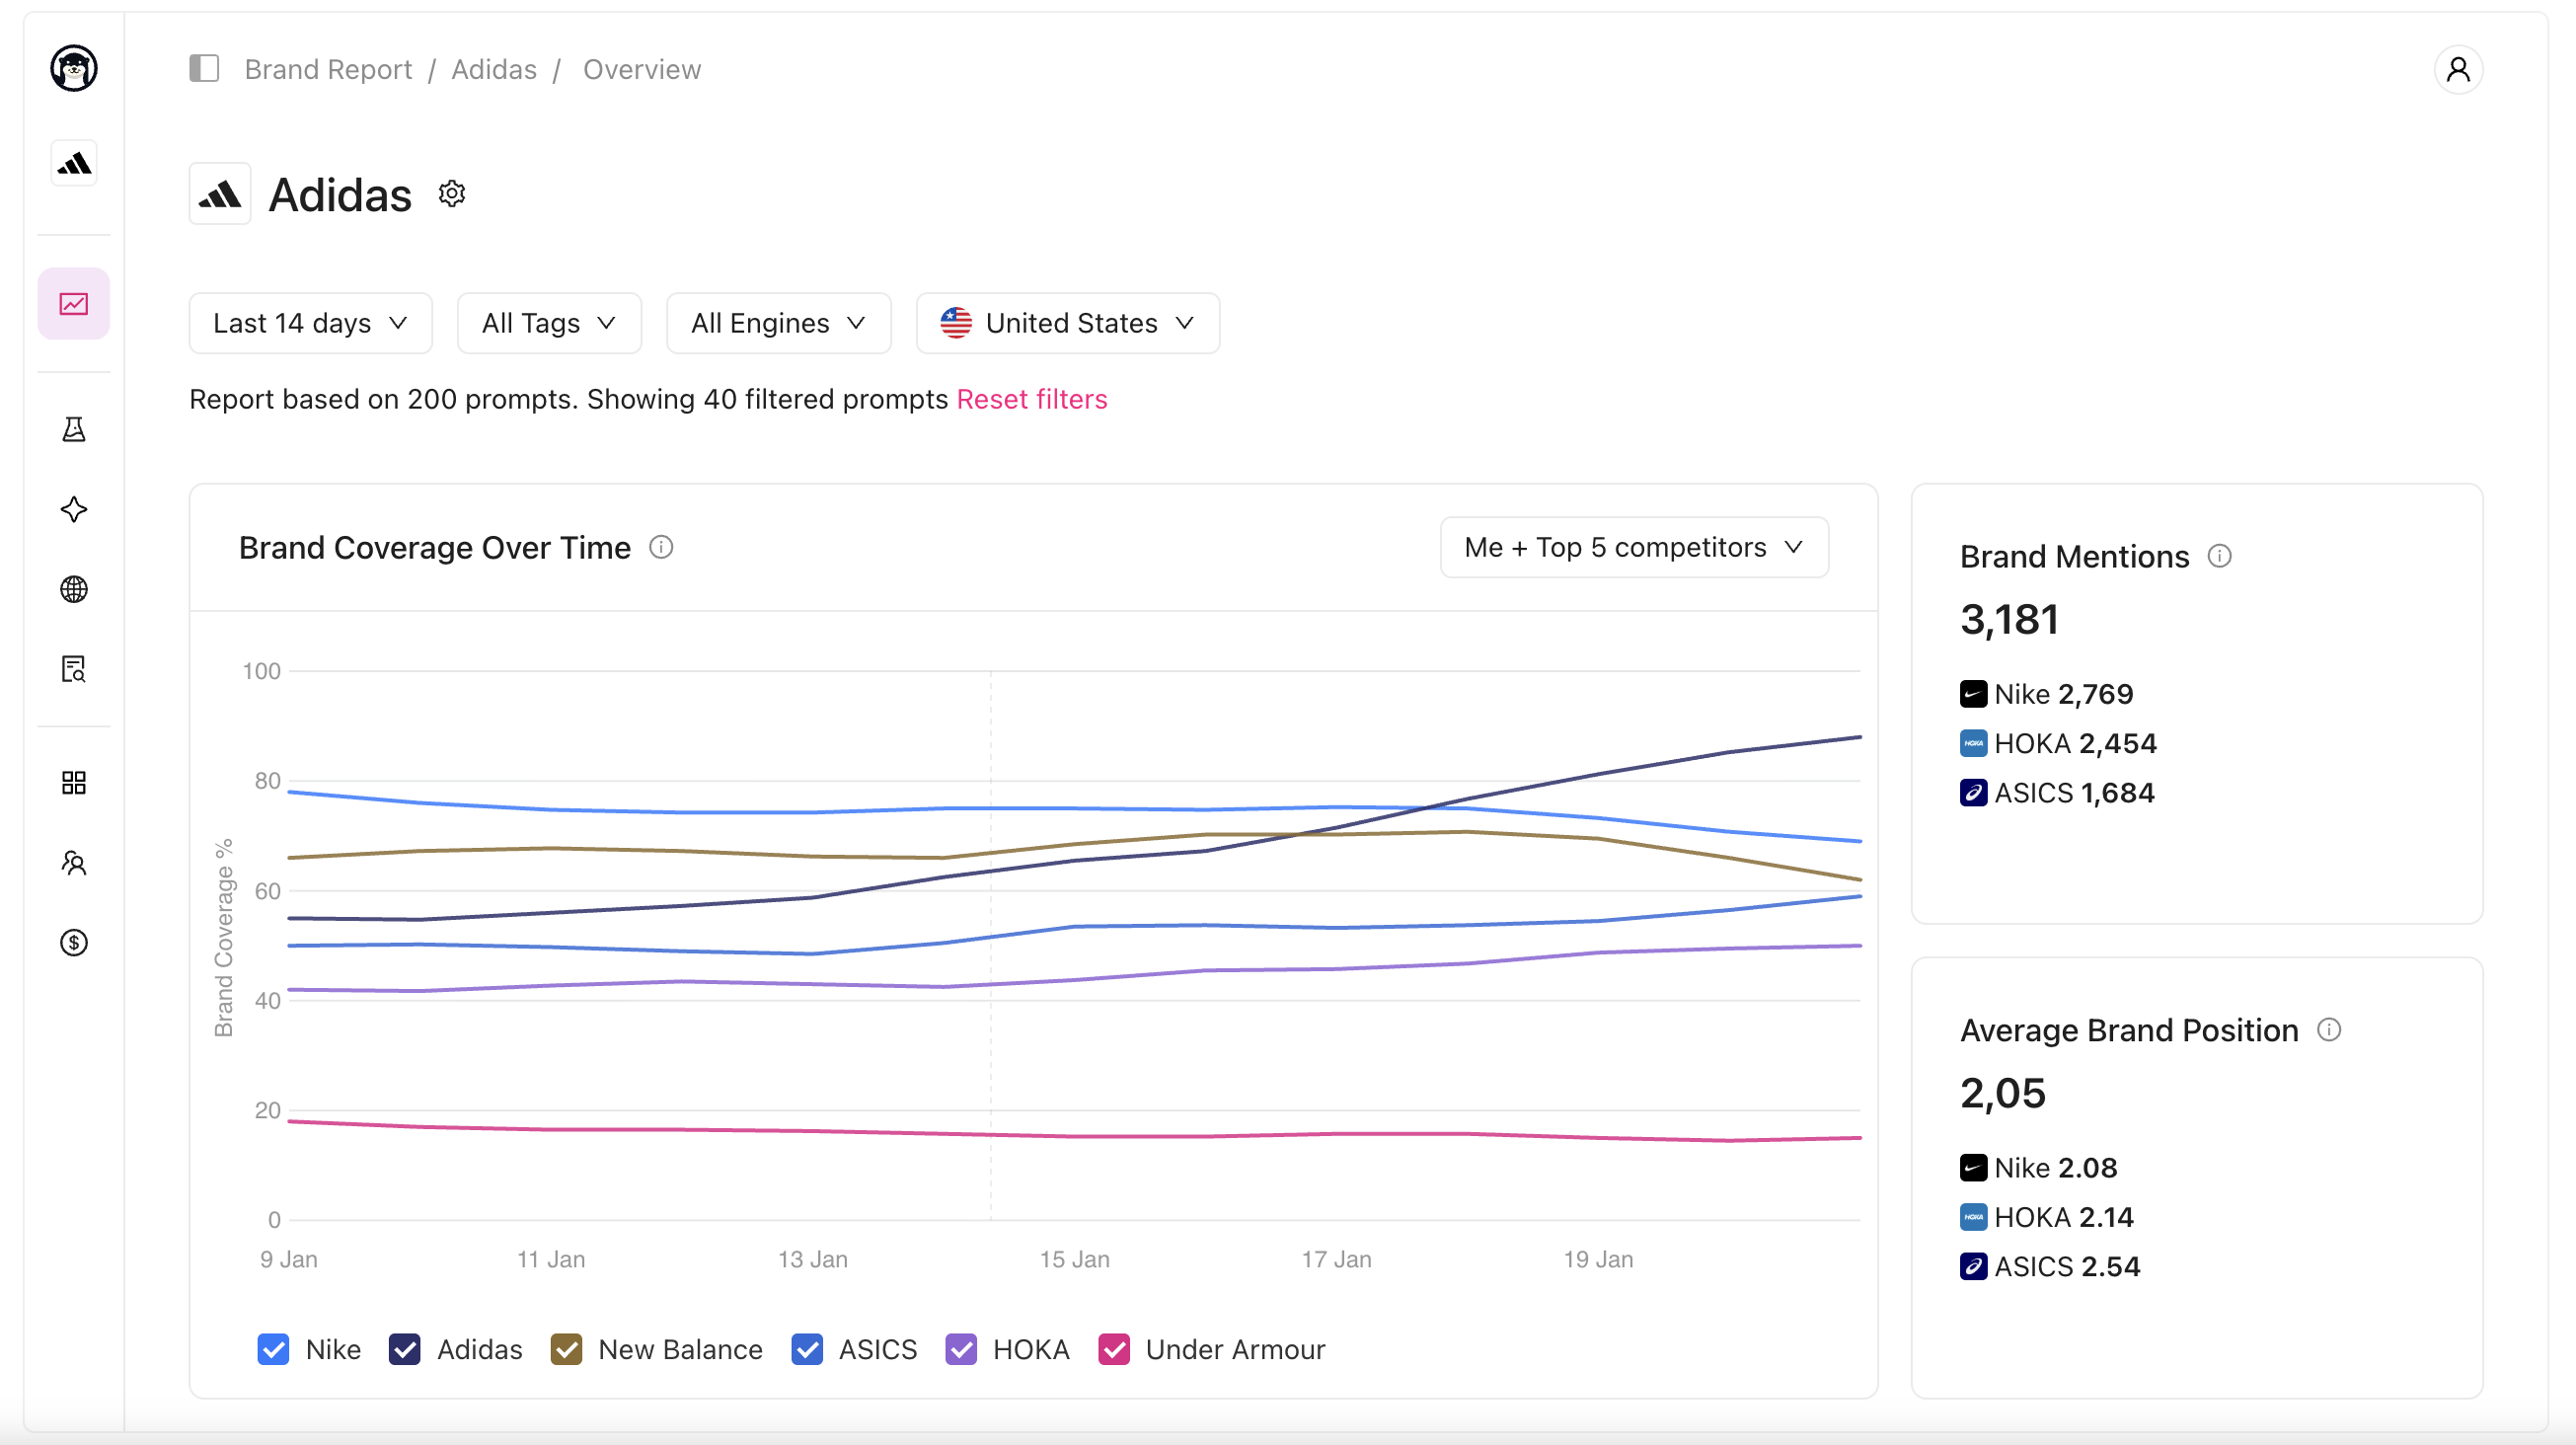
Task: Click the gear icon beside Adidas title
Action: [x=452, y=194]
